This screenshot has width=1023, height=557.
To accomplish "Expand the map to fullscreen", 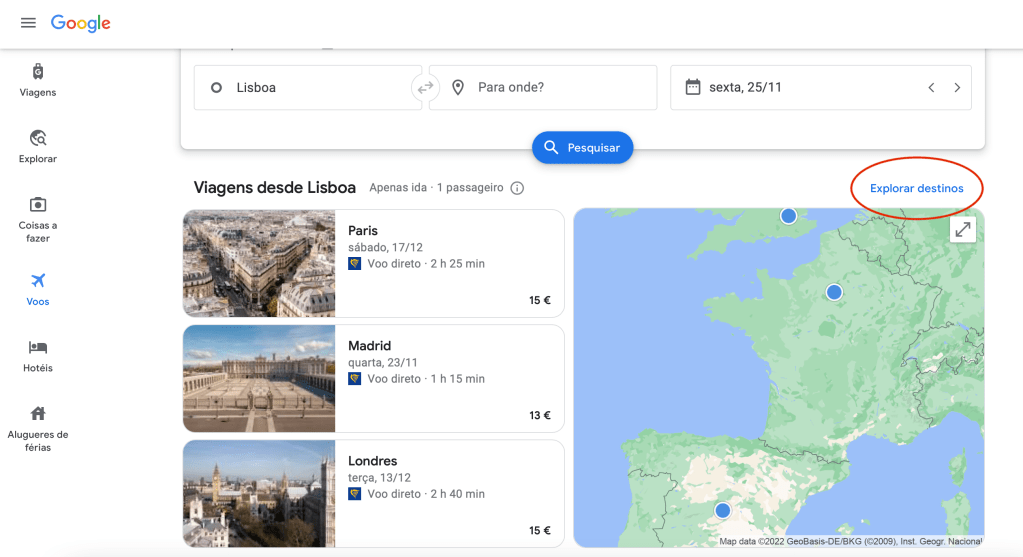I will tap(962, 230).
